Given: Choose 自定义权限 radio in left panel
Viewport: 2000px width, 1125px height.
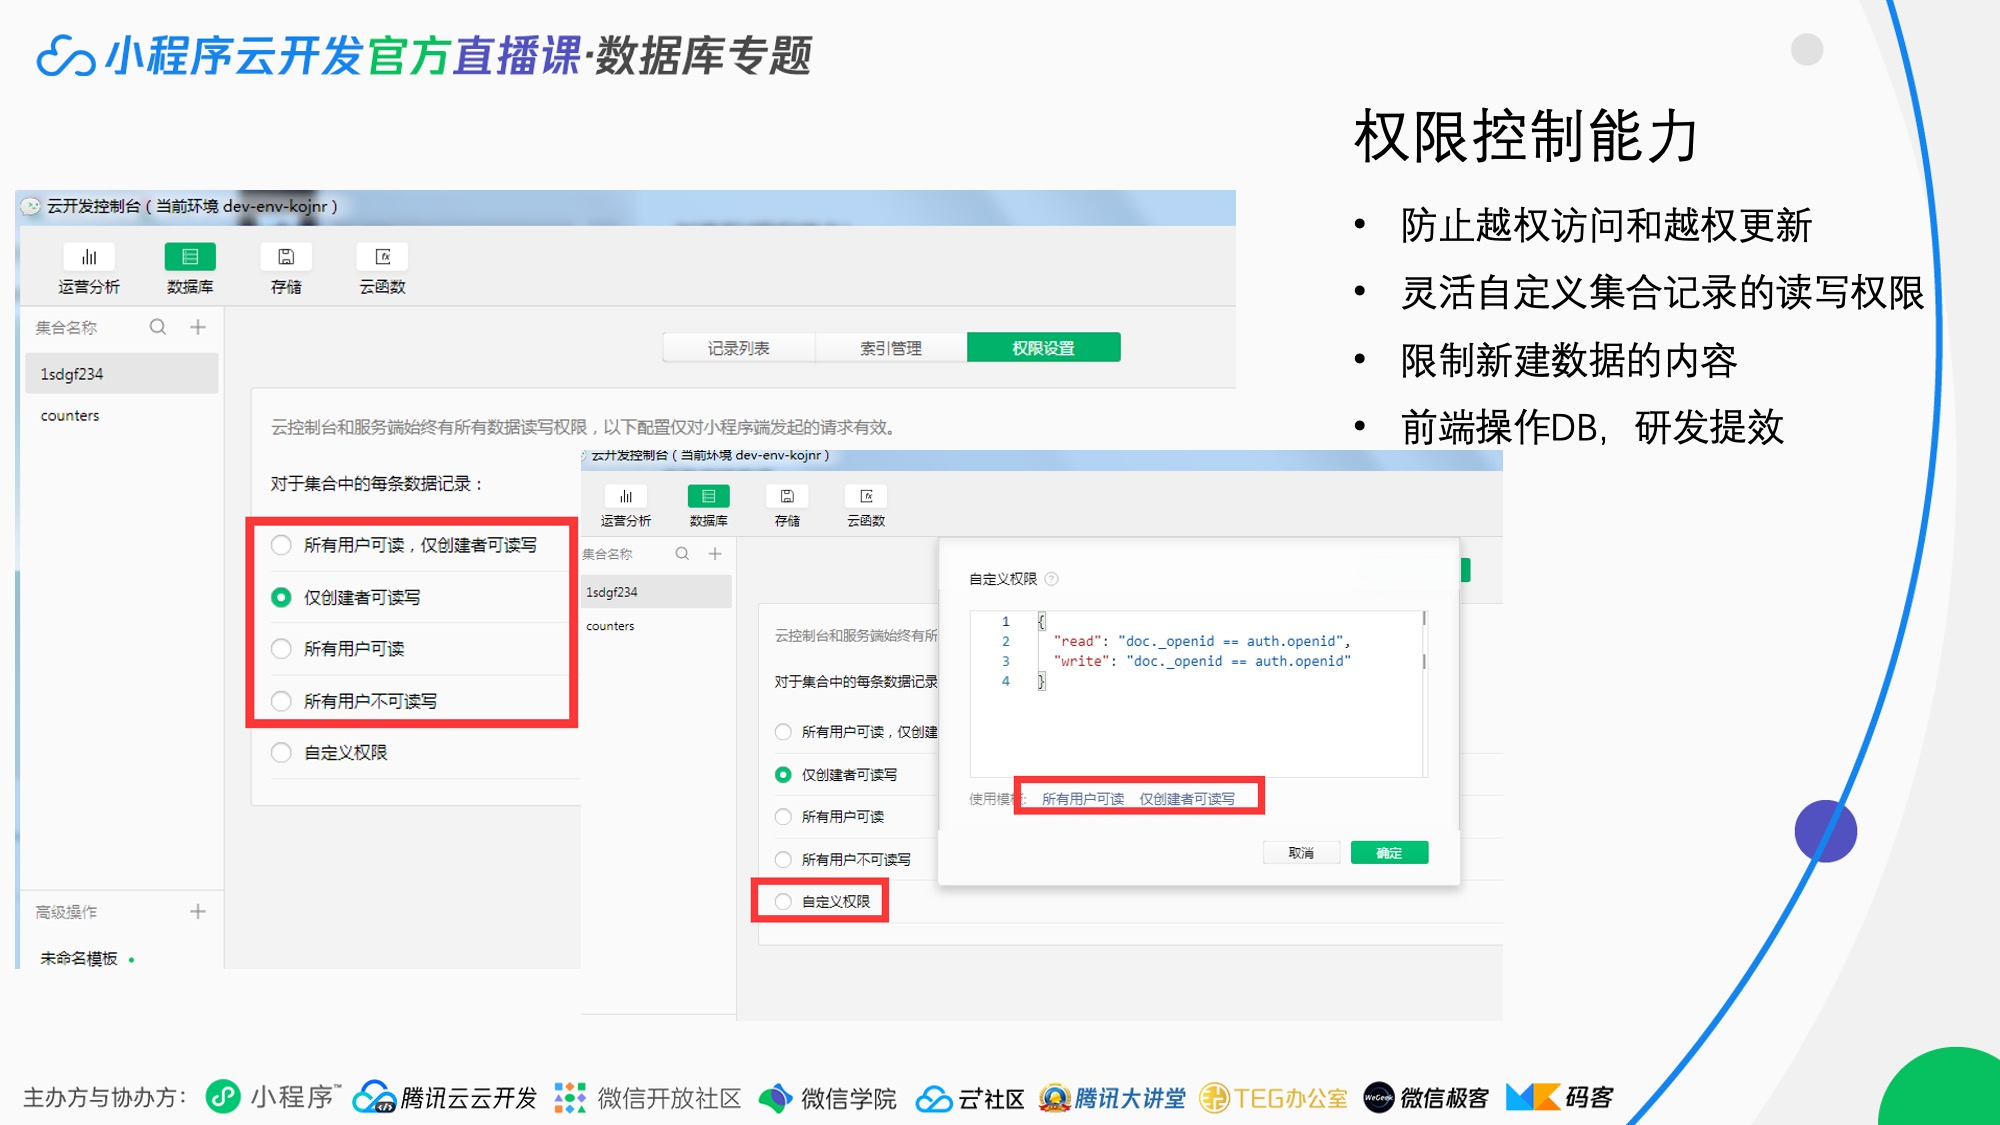Looking at the screenshot, I should pos(281,753).
